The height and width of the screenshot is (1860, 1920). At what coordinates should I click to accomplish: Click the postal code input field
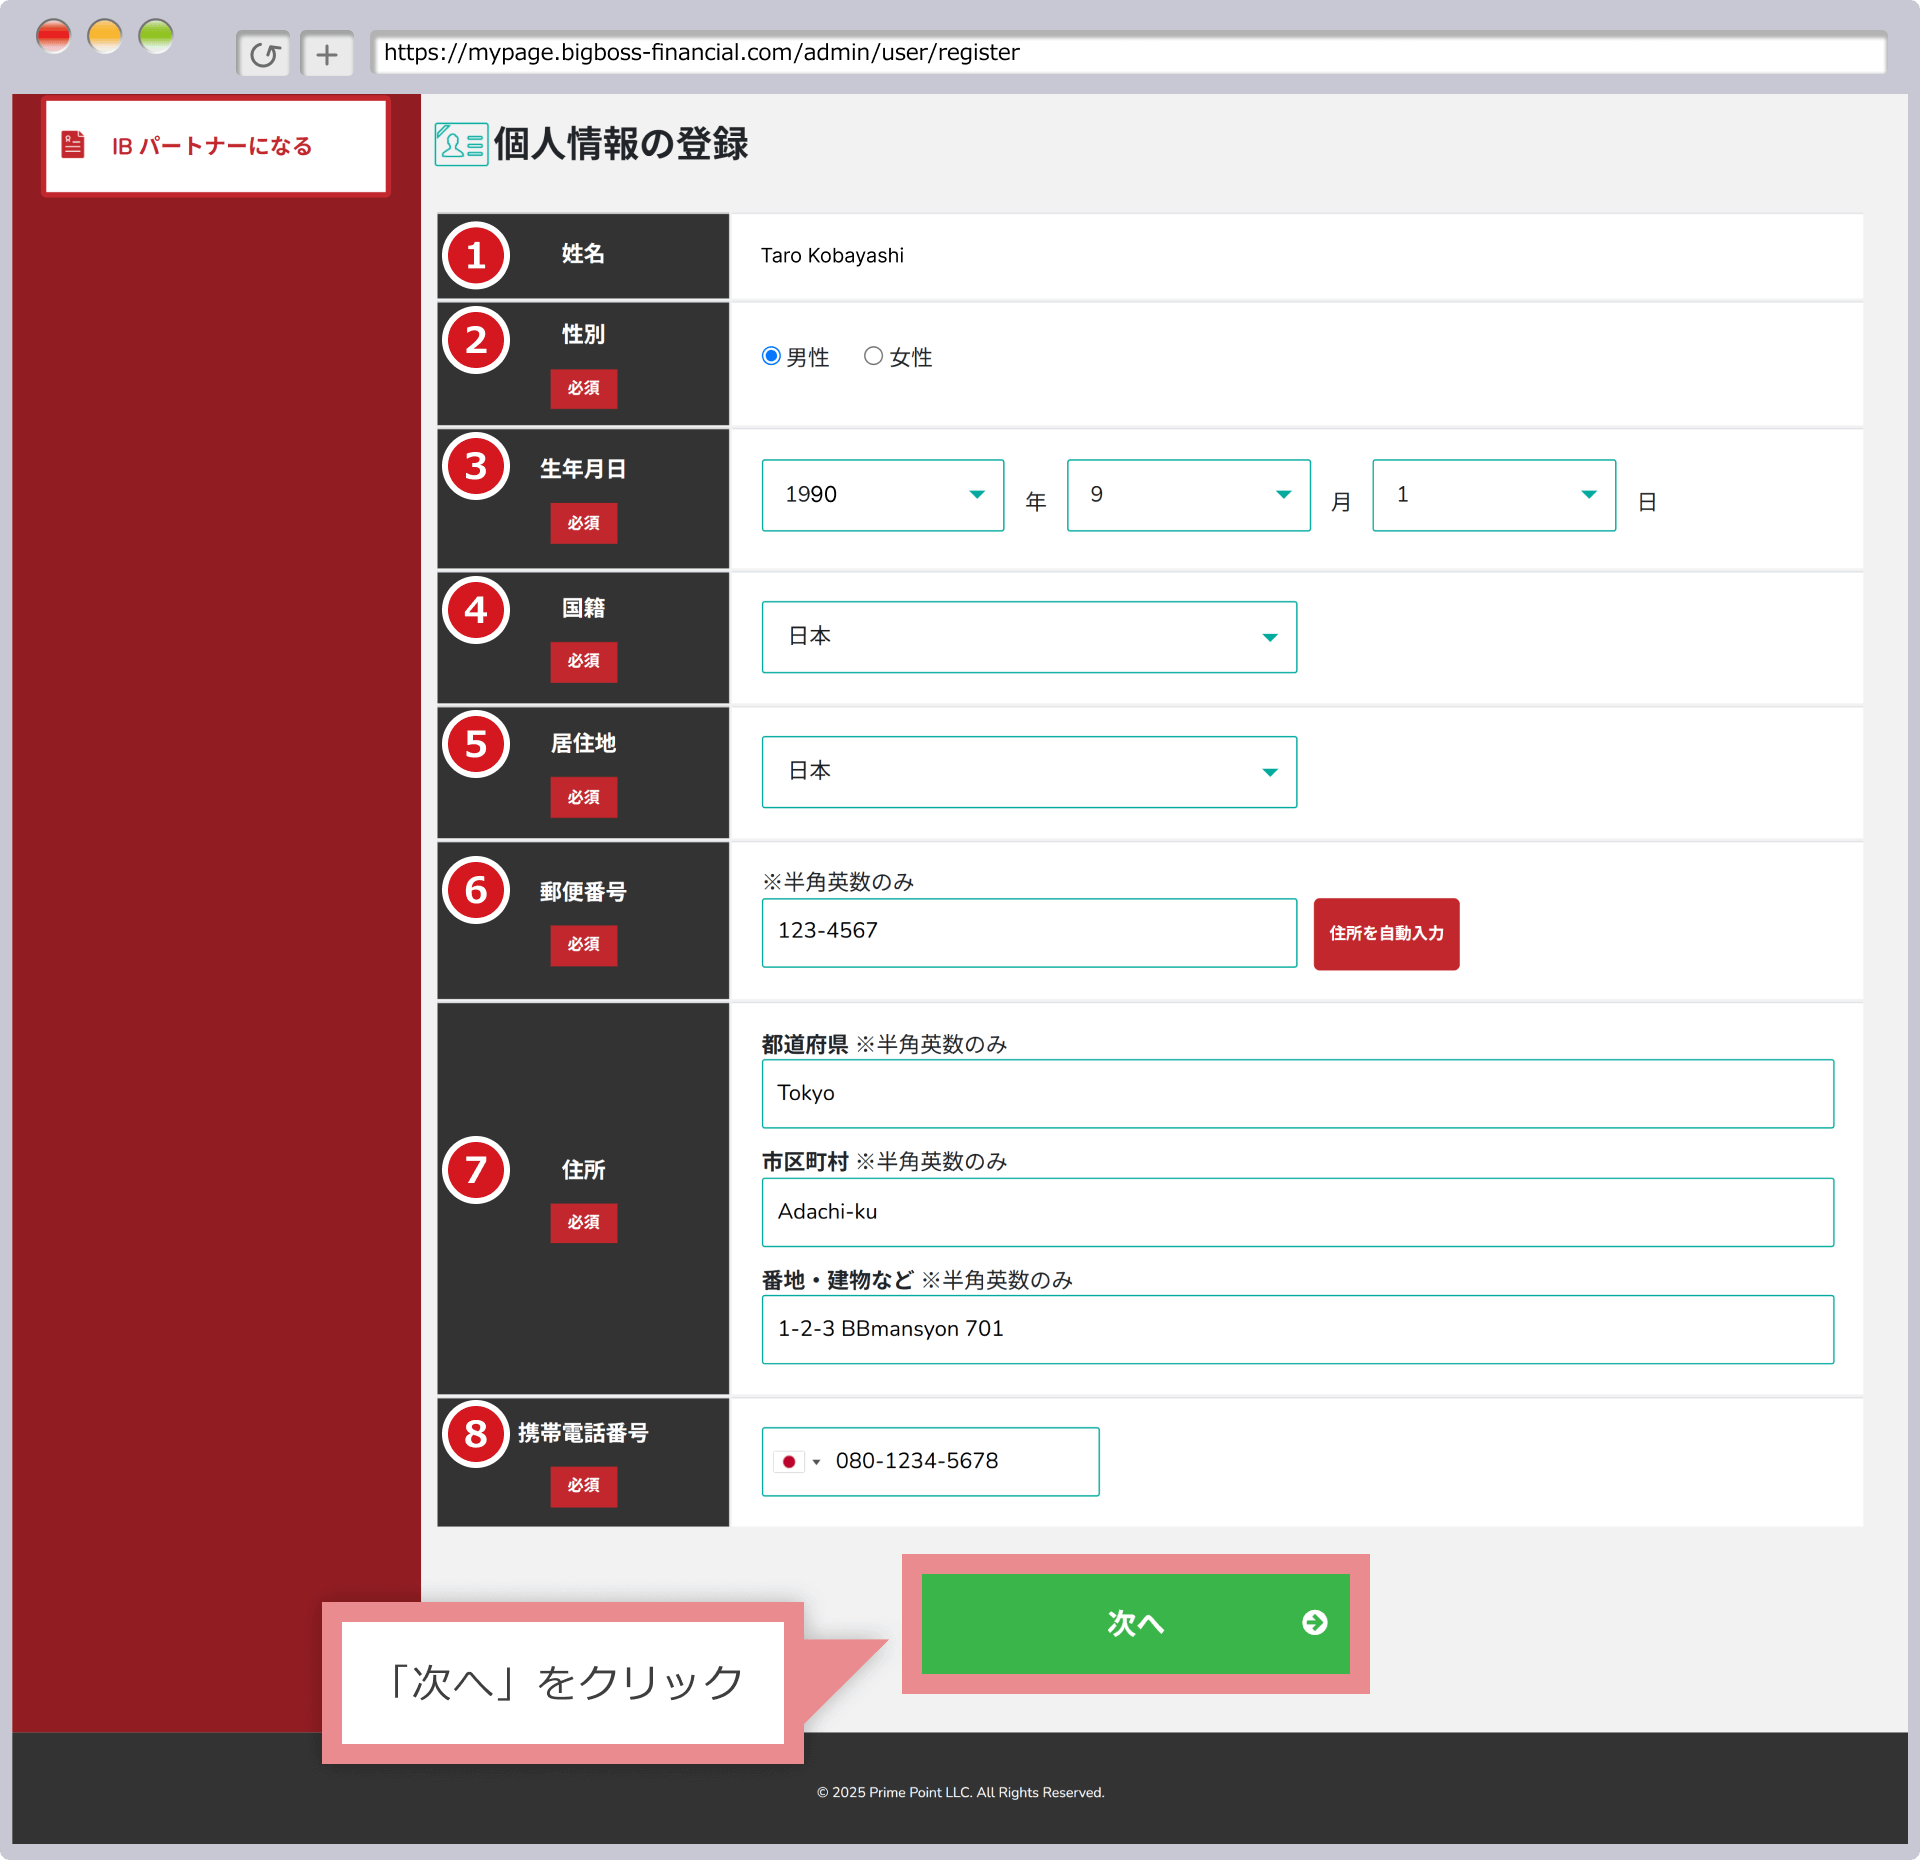(1028, 932)
